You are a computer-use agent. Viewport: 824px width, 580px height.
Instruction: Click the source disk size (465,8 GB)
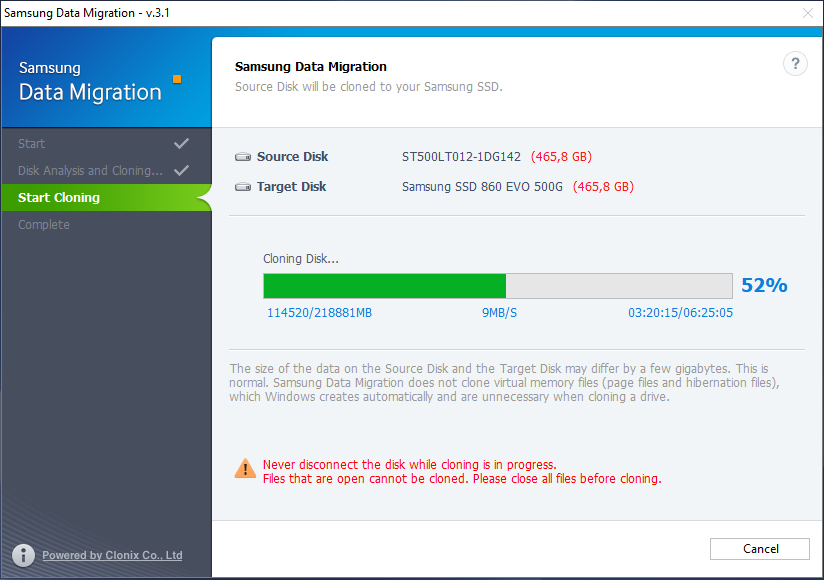click(x=561, y=157)
